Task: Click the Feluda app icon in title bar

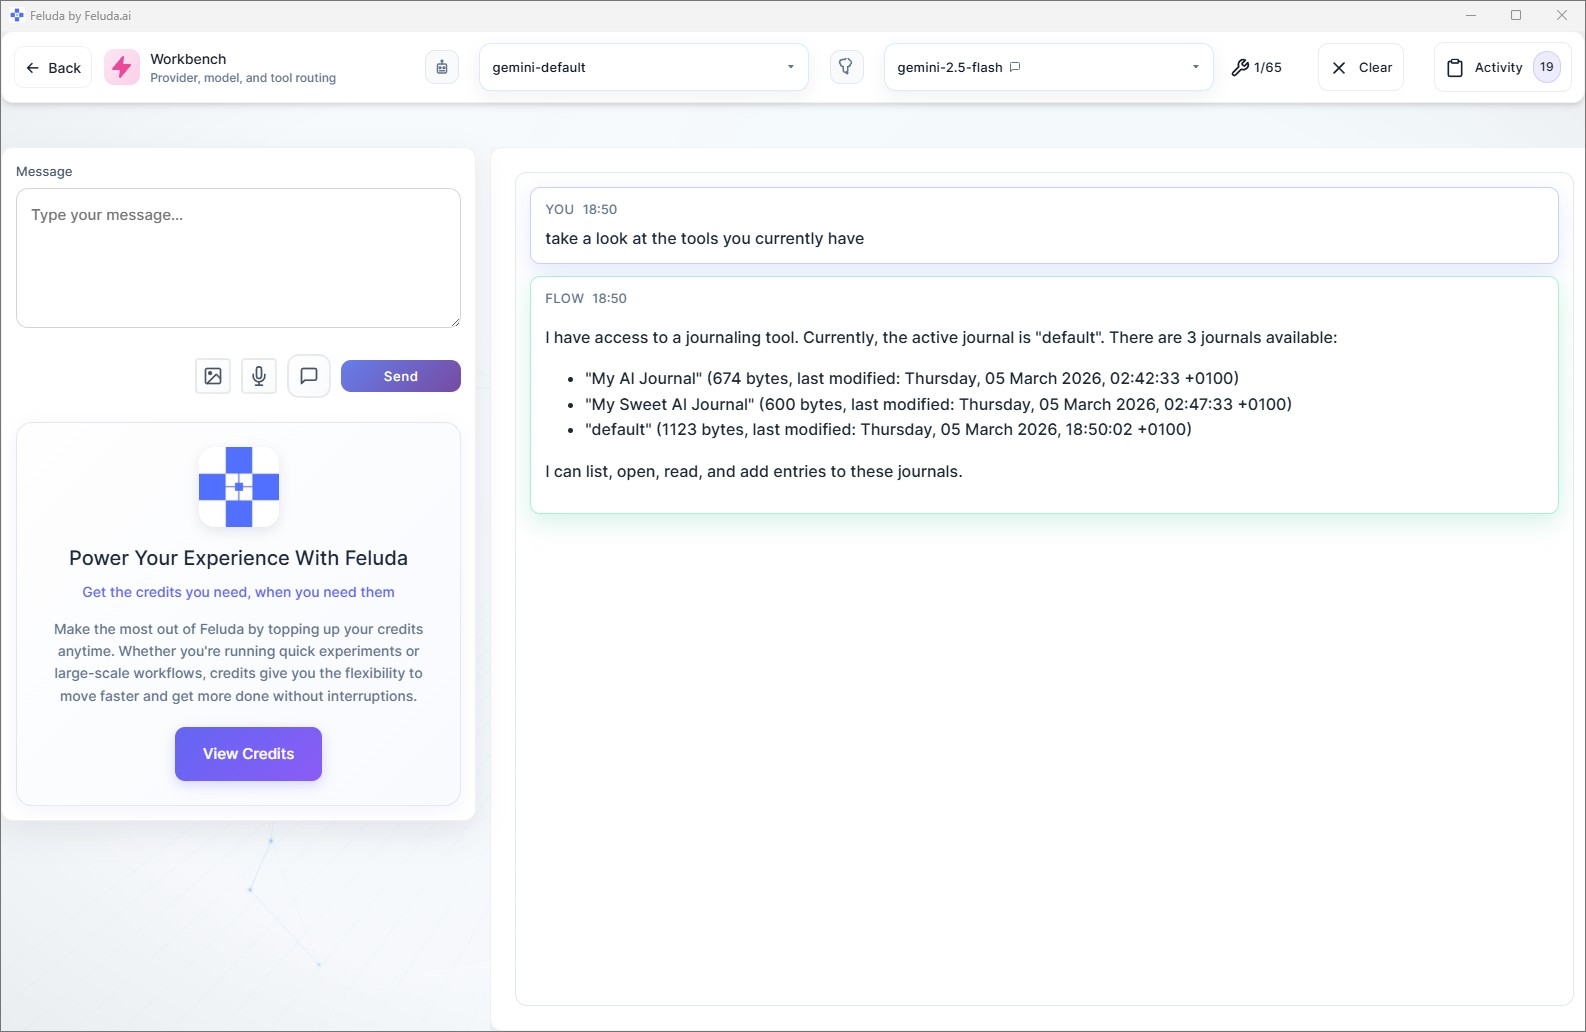Action: coord(17,15)
